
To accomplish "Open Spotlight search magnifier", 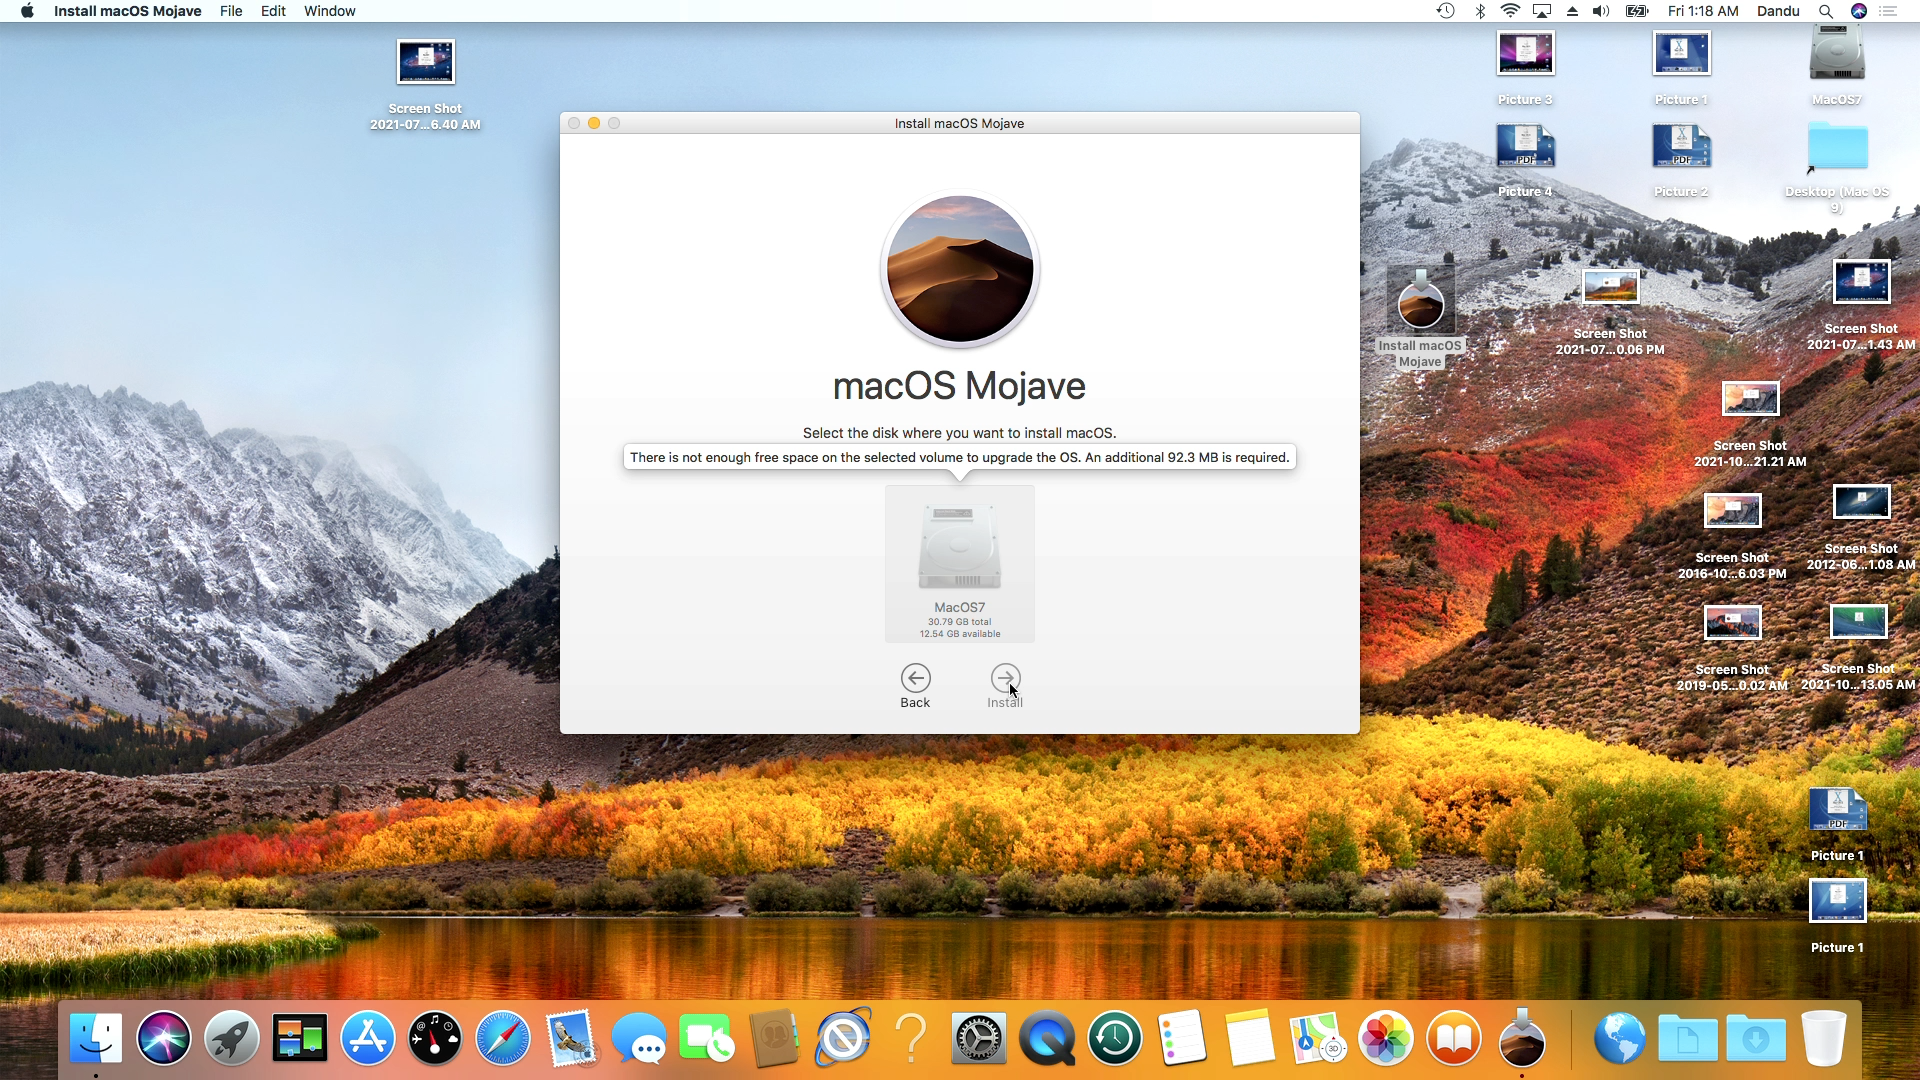I will point(1825,11).
